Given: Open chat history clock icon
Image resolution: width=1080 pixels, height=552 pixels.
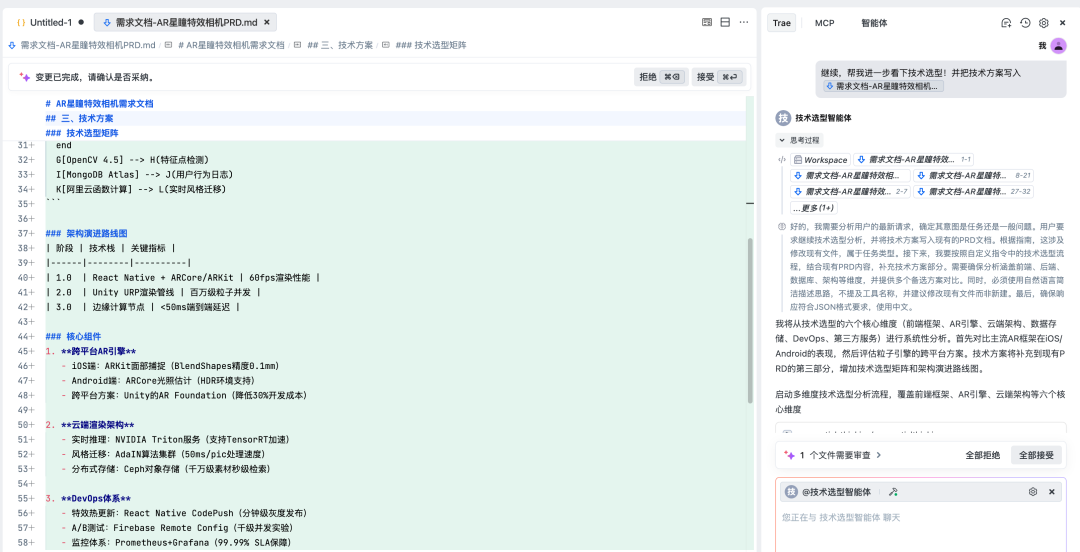Looking at the screenshot, I should [1025, 23].
